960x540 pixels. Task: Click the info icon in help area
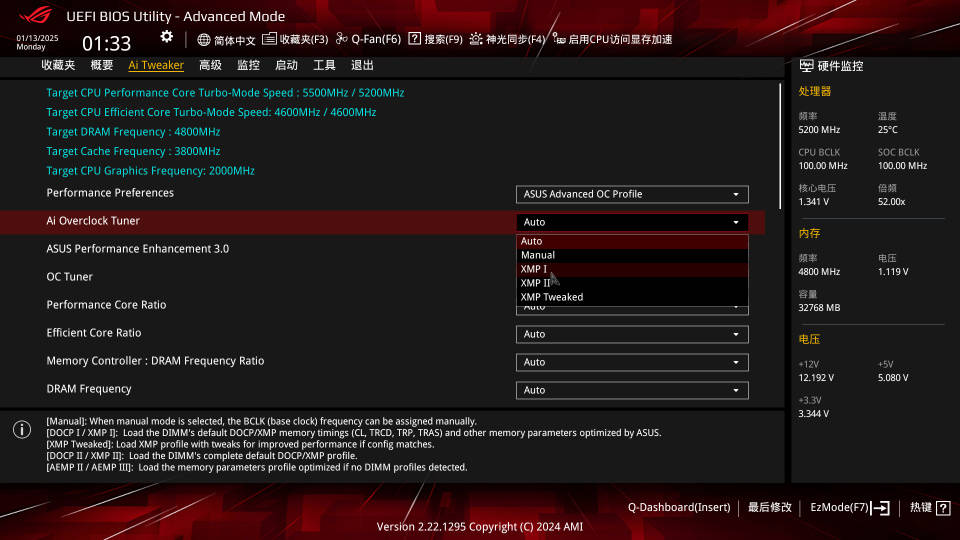[x=22, y=430]
